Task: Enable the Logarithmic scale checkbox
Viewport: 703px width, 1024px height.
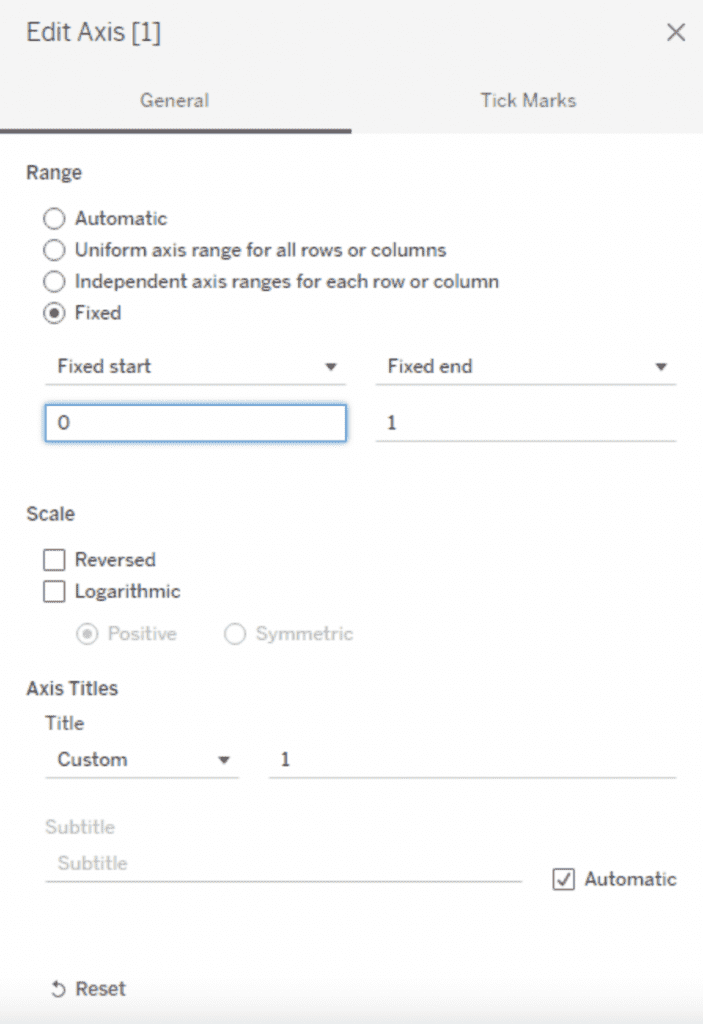Action: tap(55, 591)
